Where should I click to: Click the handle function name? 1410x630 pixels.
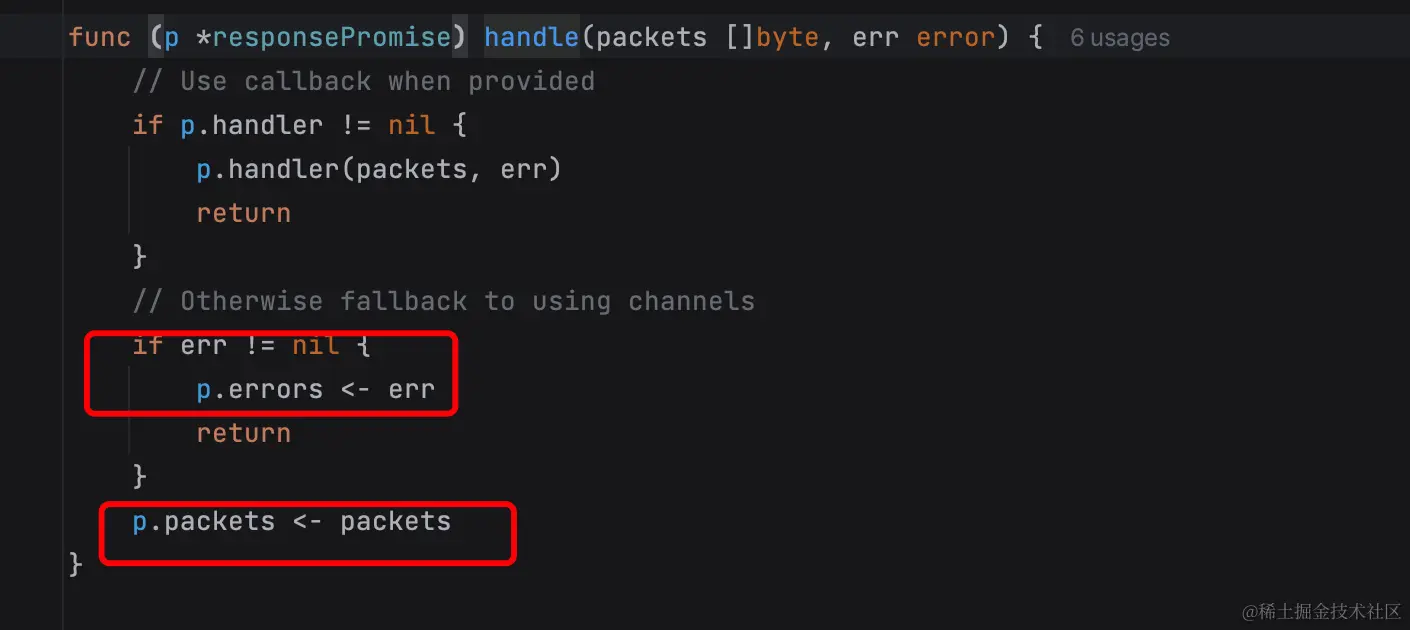(531, 37)
